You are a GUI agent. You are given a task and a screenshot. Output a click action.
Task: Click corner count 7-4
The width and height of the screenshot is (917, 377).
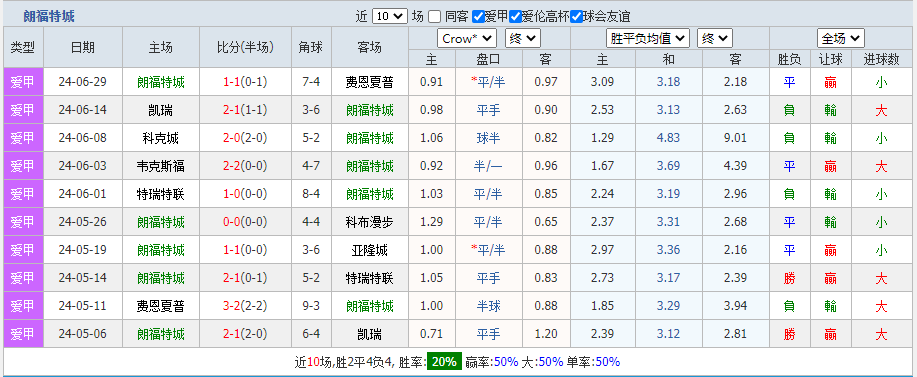[311, 82]
